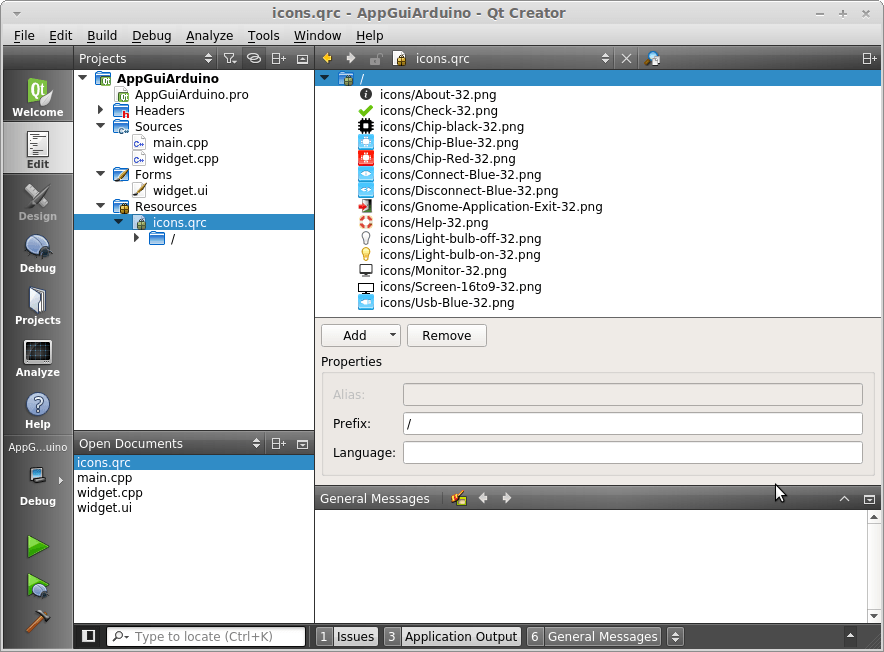Viewport: 884px width, 652px height.
Task: Open Projects mode
Action: (x=38, y=305)
